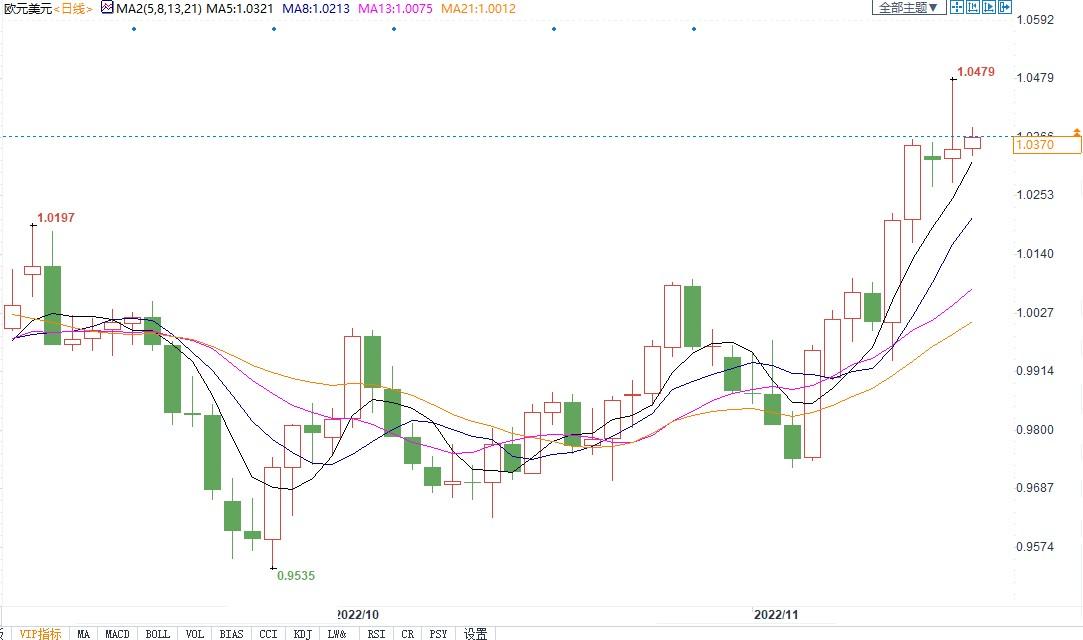The image size is (1083, 640).
Task: Click the MA2 indicator chart icon
Action: pyautogui.click(x=107, y=8)
